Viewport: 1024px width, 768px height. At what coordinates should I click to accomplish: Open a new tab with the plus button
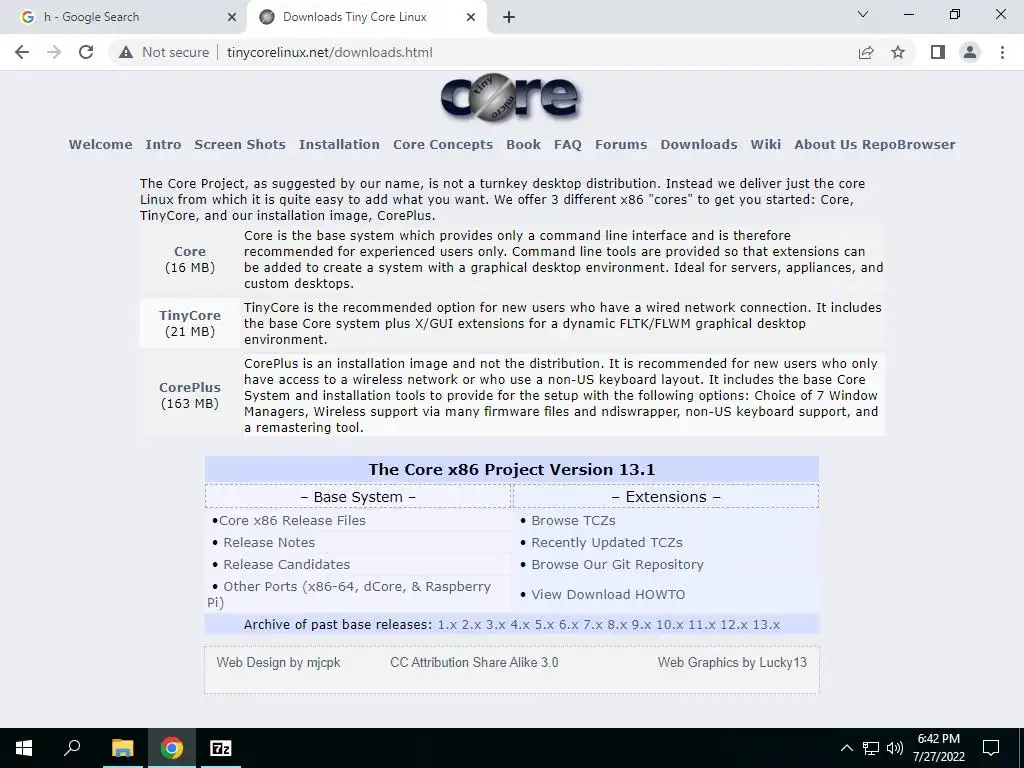point(509,17)
